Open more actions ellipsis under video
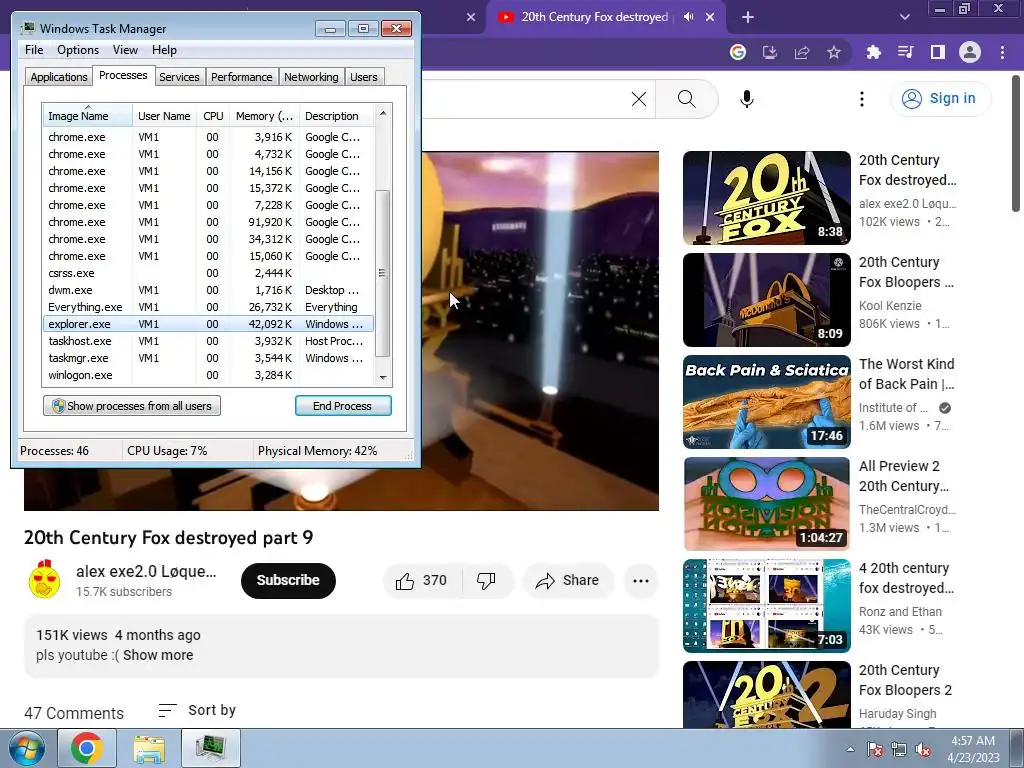The height and width of the screenshot is (768, 1024). 641,581
